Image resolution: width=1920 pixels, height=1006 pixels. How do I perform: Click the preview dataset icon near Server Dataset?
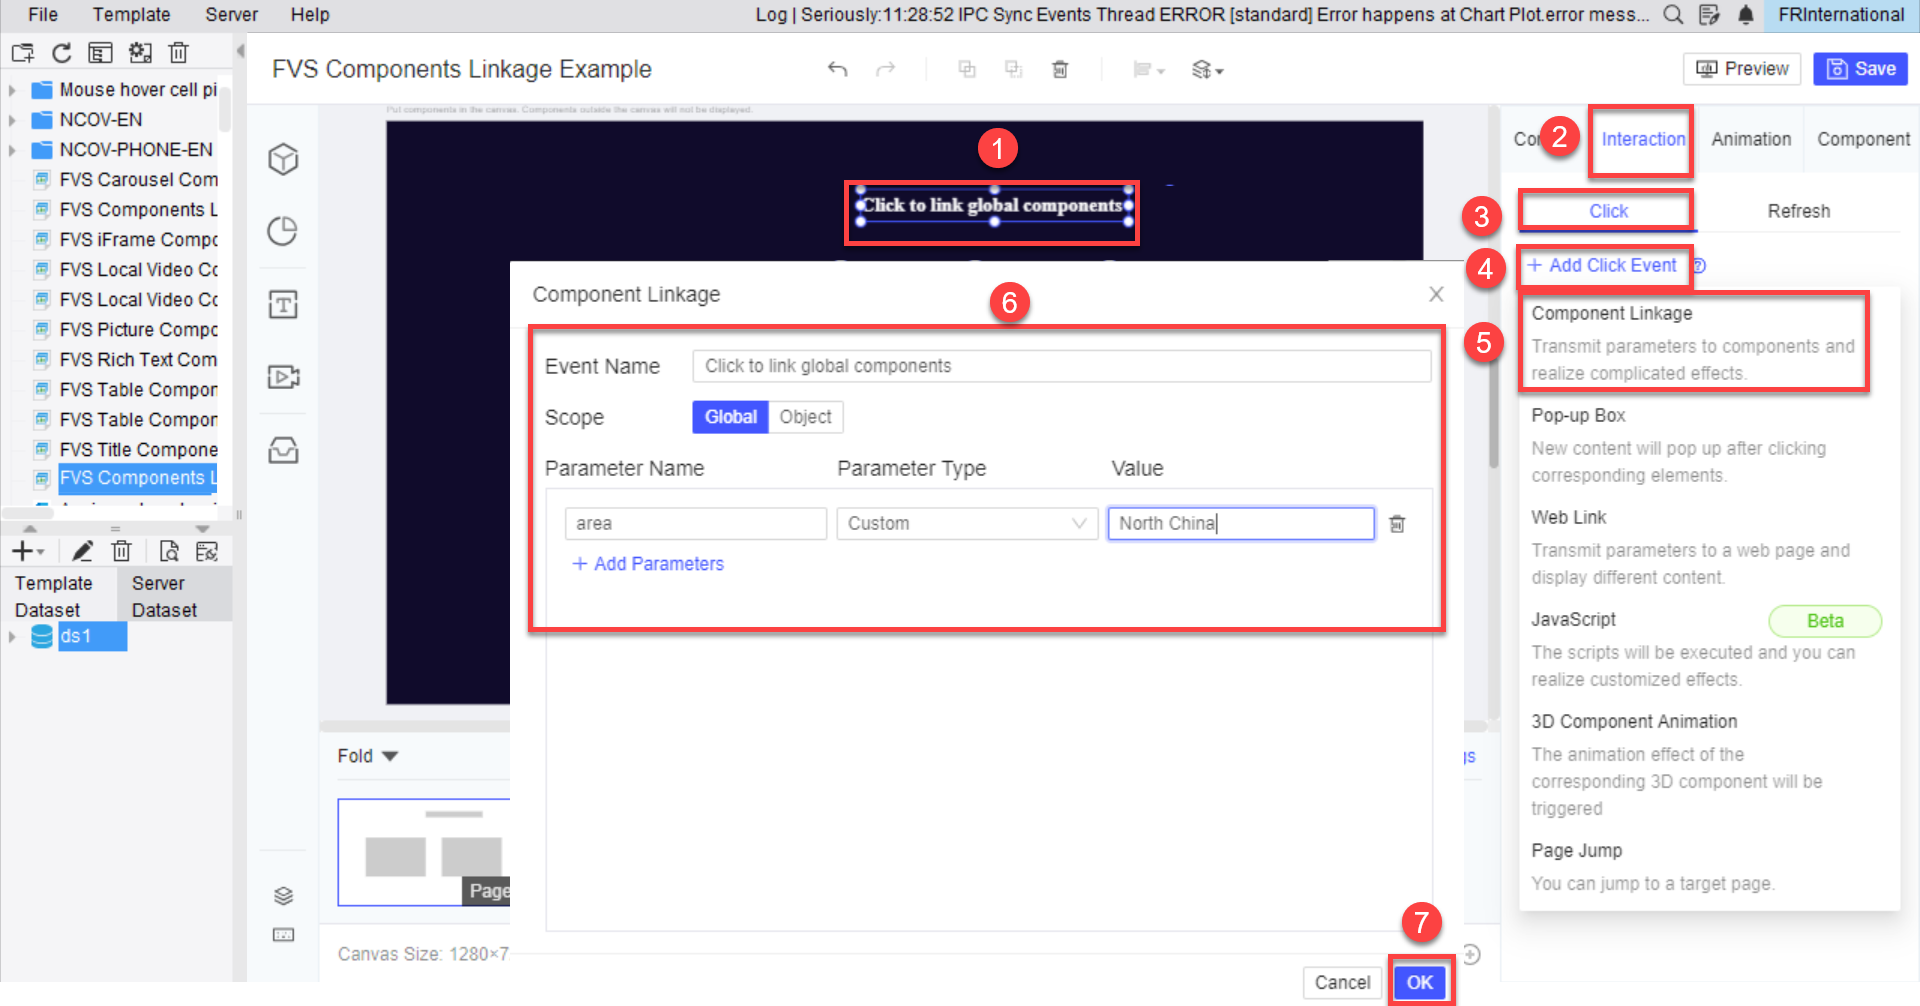169,550
